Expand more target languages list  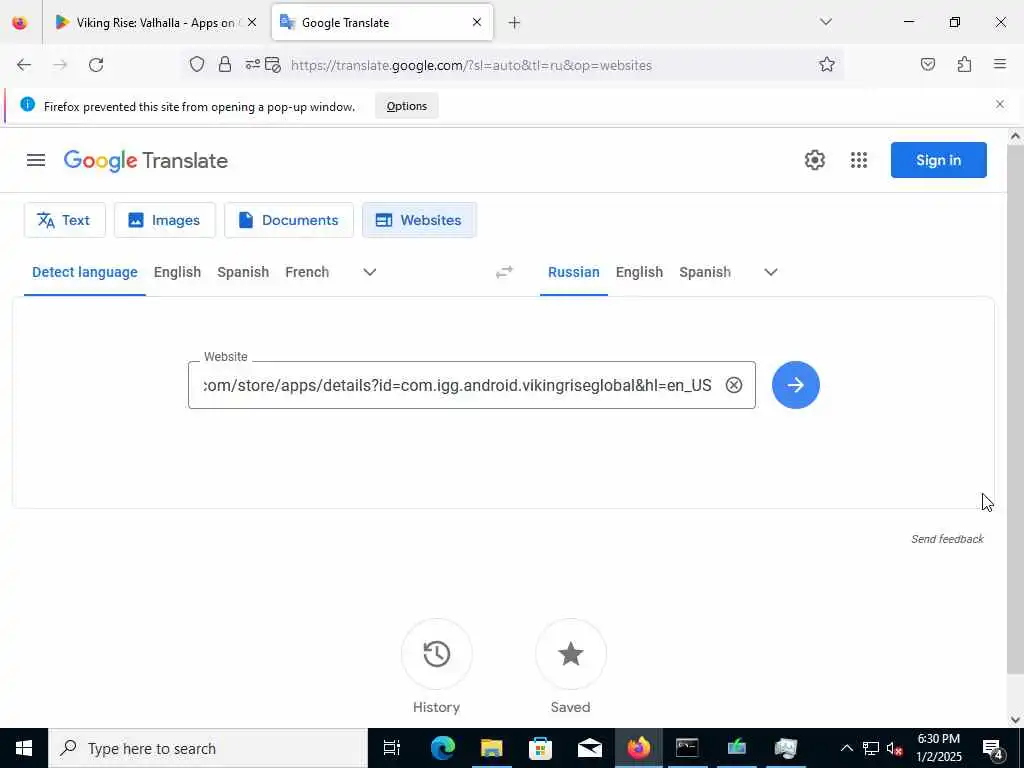click(771, 272)
